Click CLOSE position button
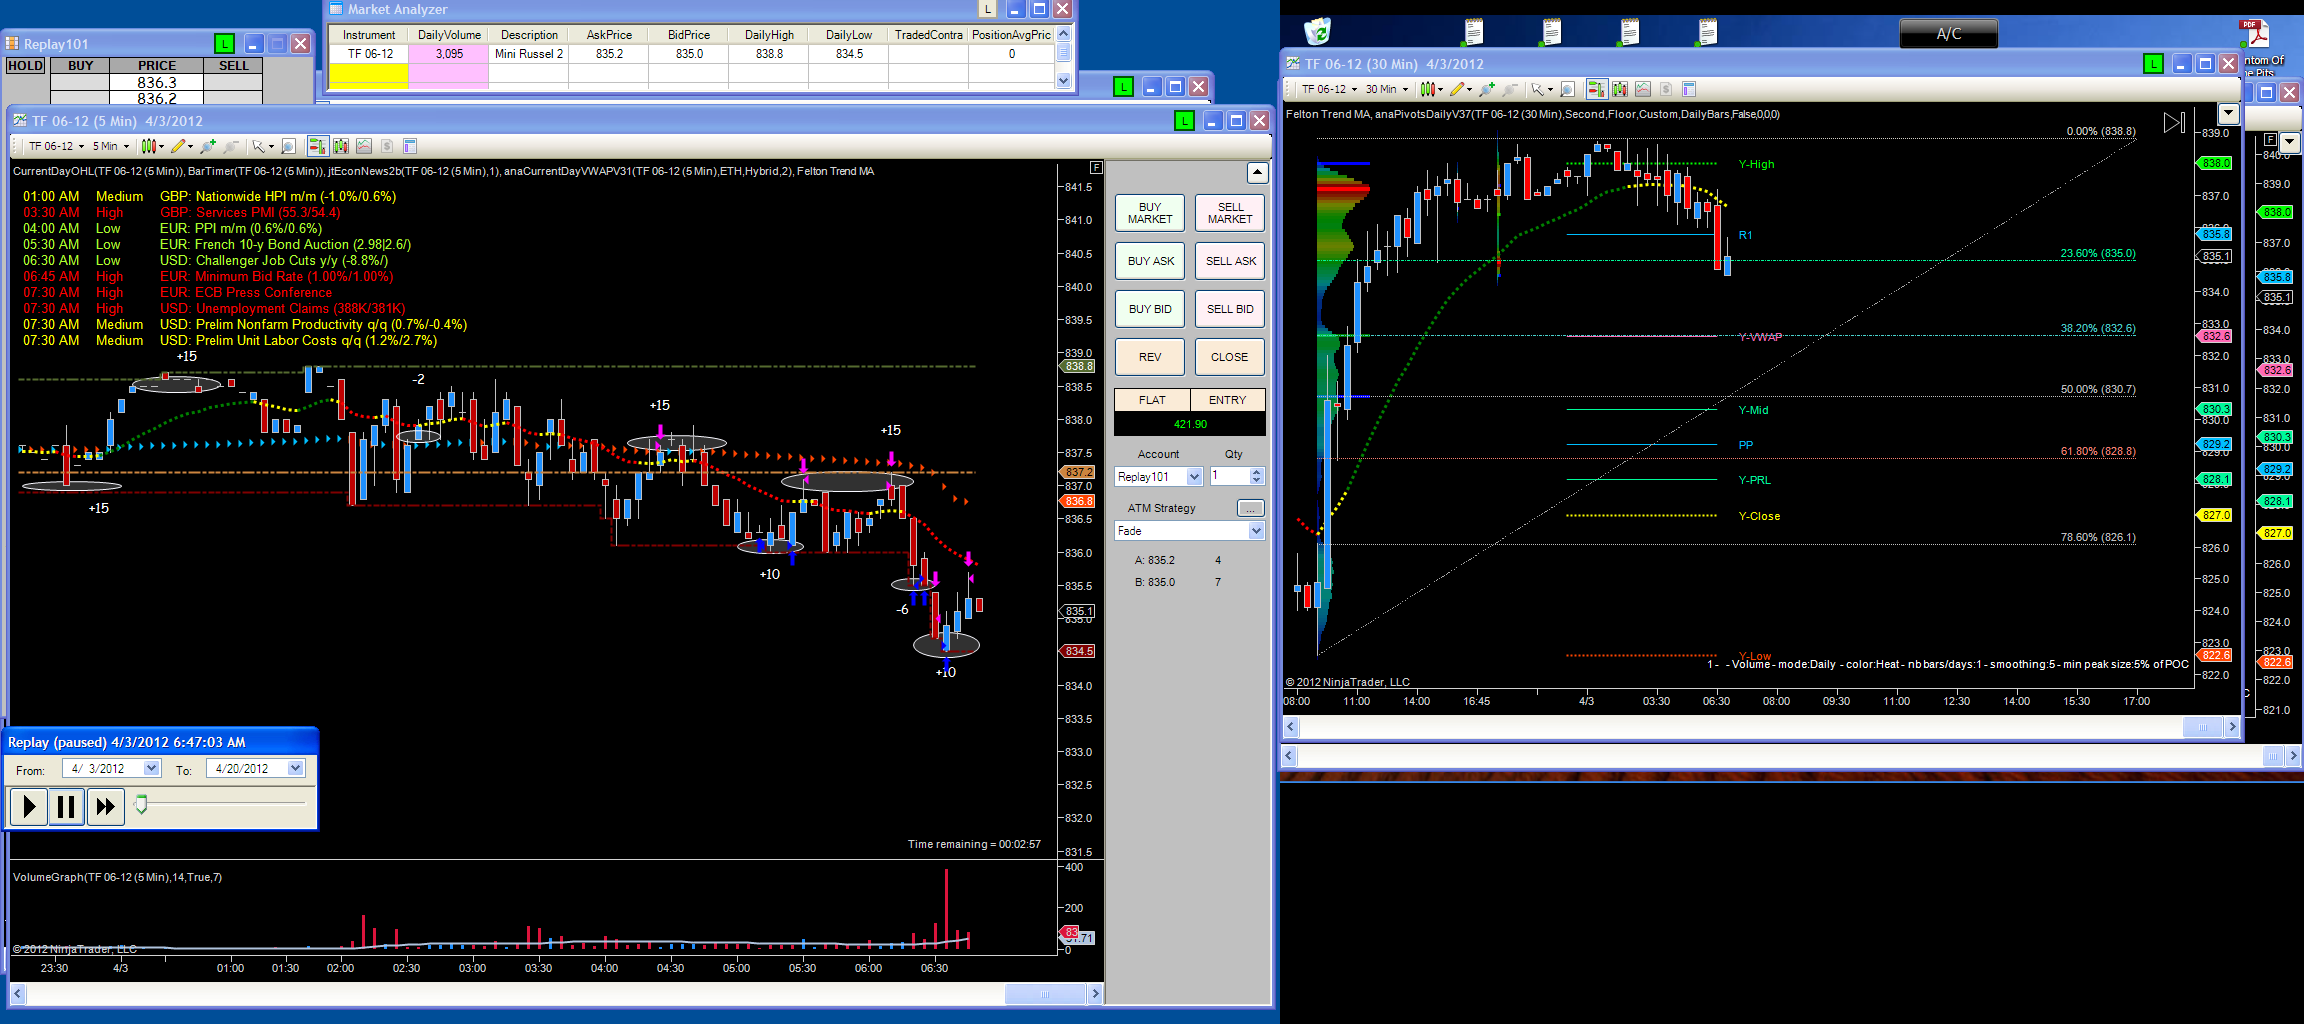Image resolution: width=2304 pixels, height=1024 pixels. pyautogui.click(x=1230, y=357)
